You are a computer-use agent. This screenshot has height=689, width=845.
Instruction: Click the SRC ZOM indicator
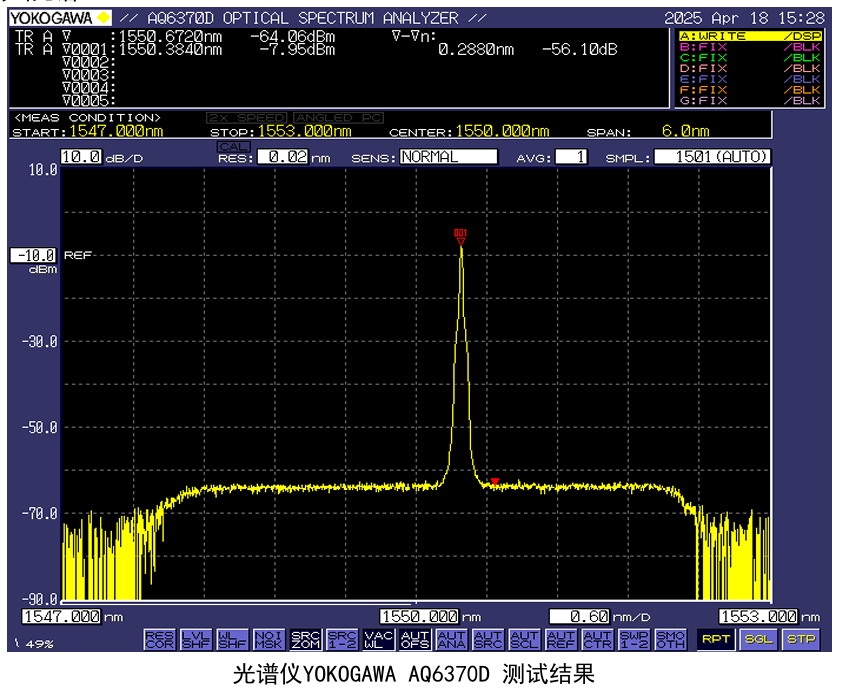pos(306,639)
